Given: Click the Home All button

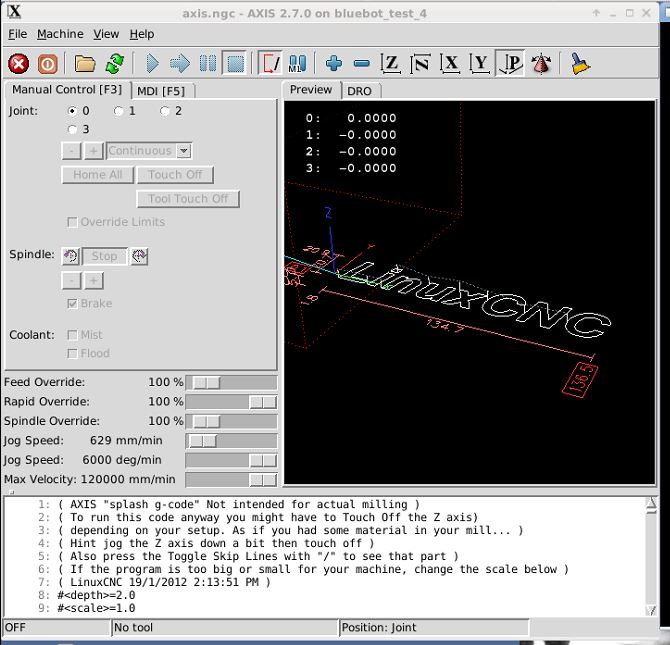Looking at the screenshot, I should (98, 174).
